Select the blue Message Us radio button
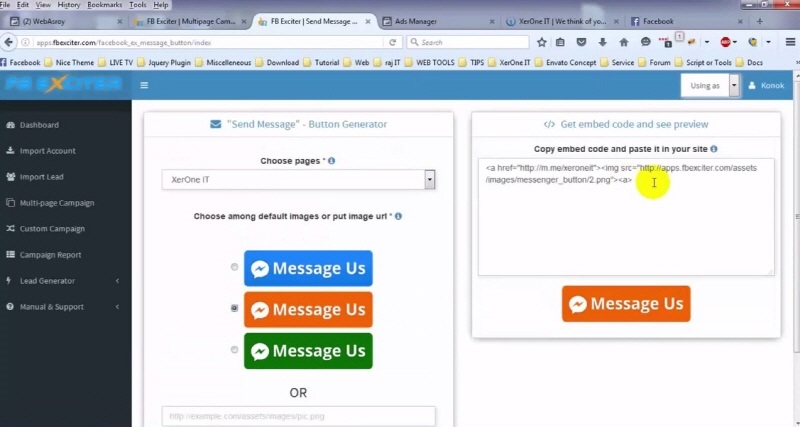 tap(234, 267)
